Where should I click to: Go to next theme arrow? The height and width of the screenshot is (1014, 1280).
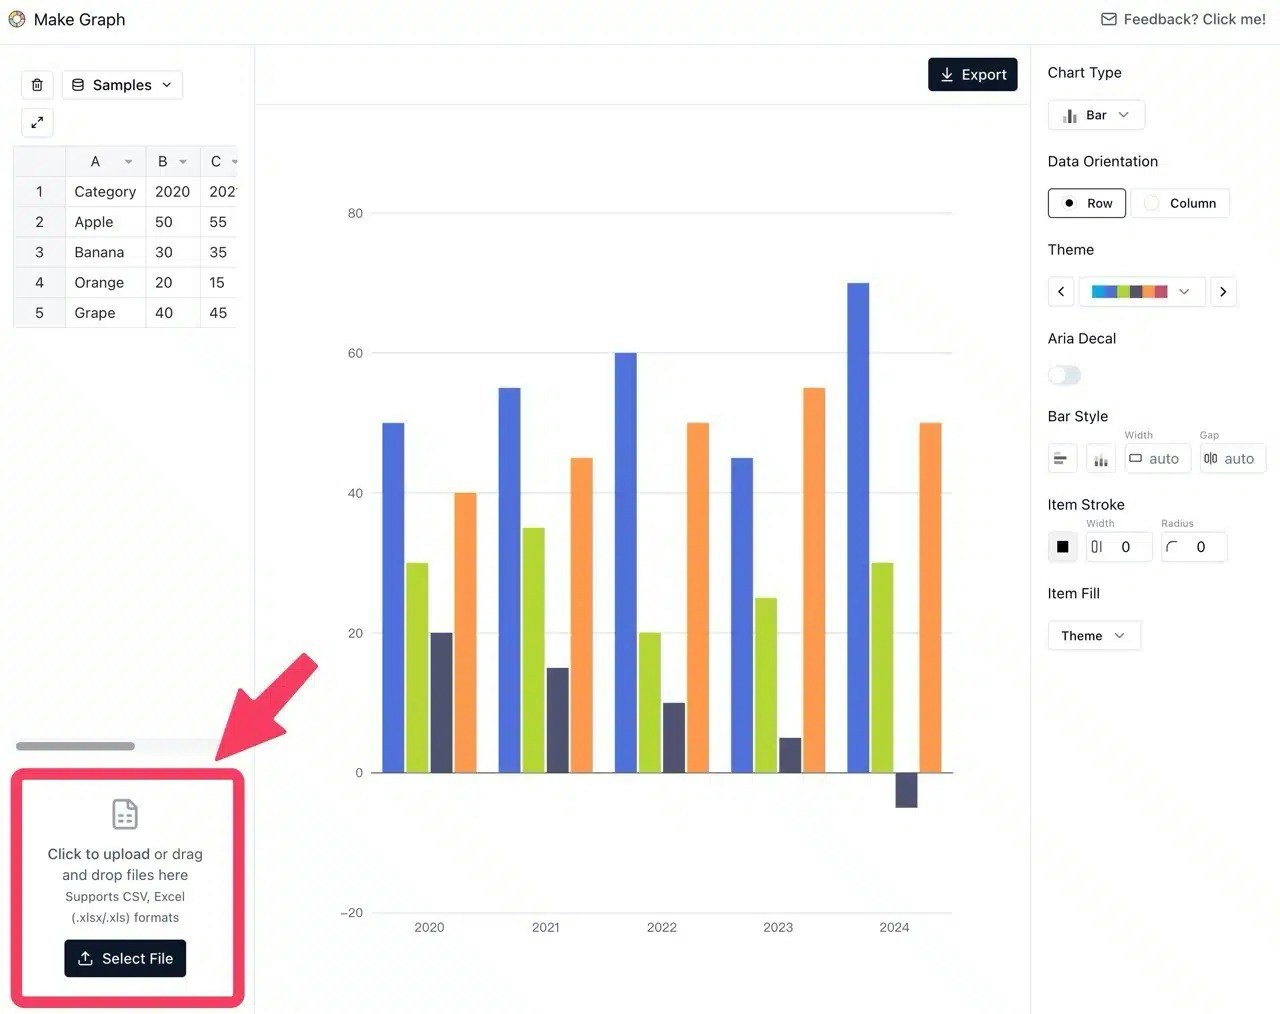pyautogui.click(x=1222, y=292)
